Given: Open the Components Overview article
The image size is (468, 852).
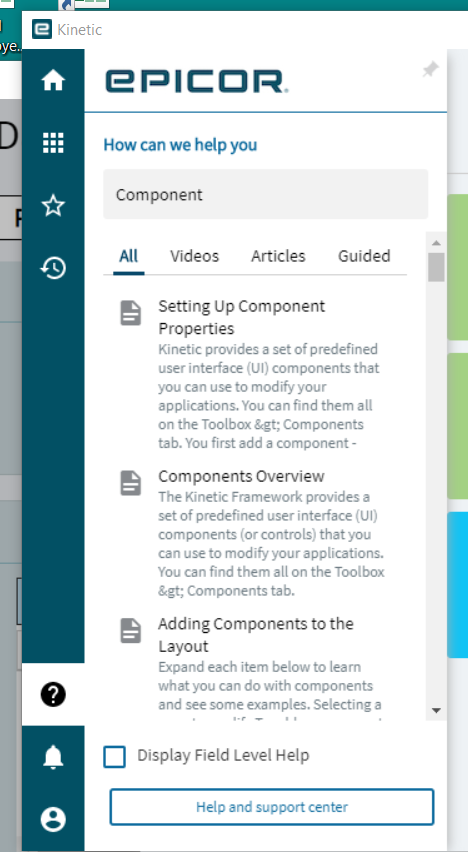Looking at the screenshot, I should click(x=241, y=476).
